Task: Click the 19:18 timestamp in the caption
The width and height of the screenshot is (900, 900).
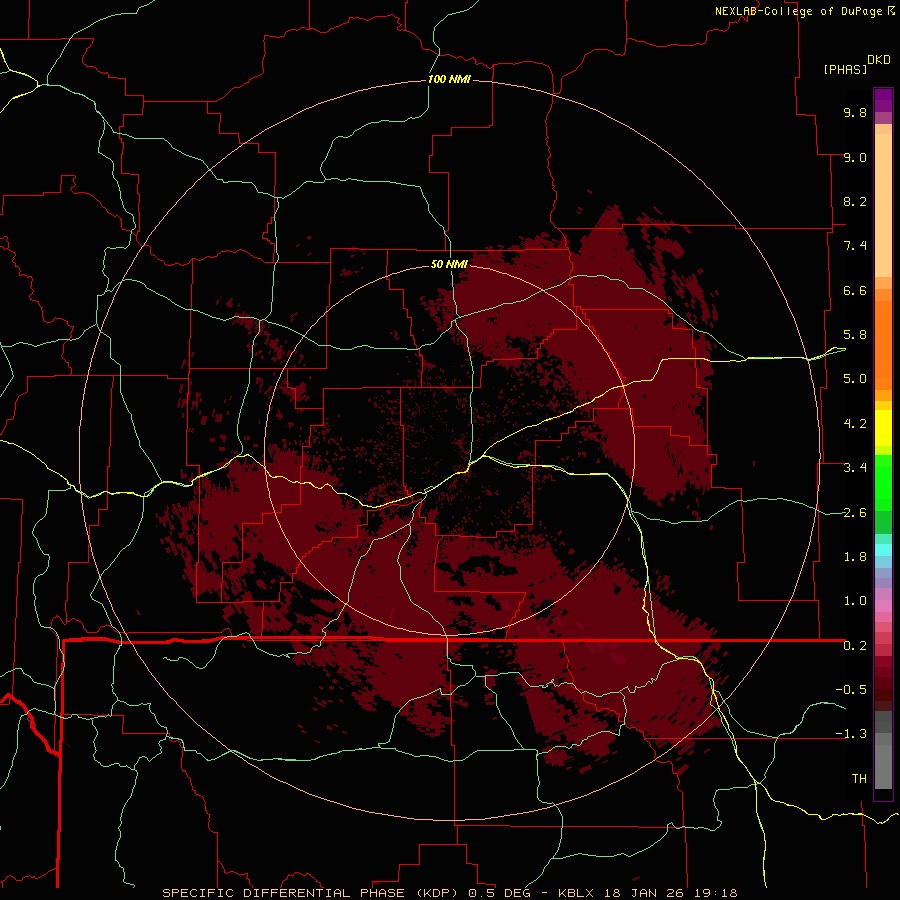Action: (x=717, y=893)
